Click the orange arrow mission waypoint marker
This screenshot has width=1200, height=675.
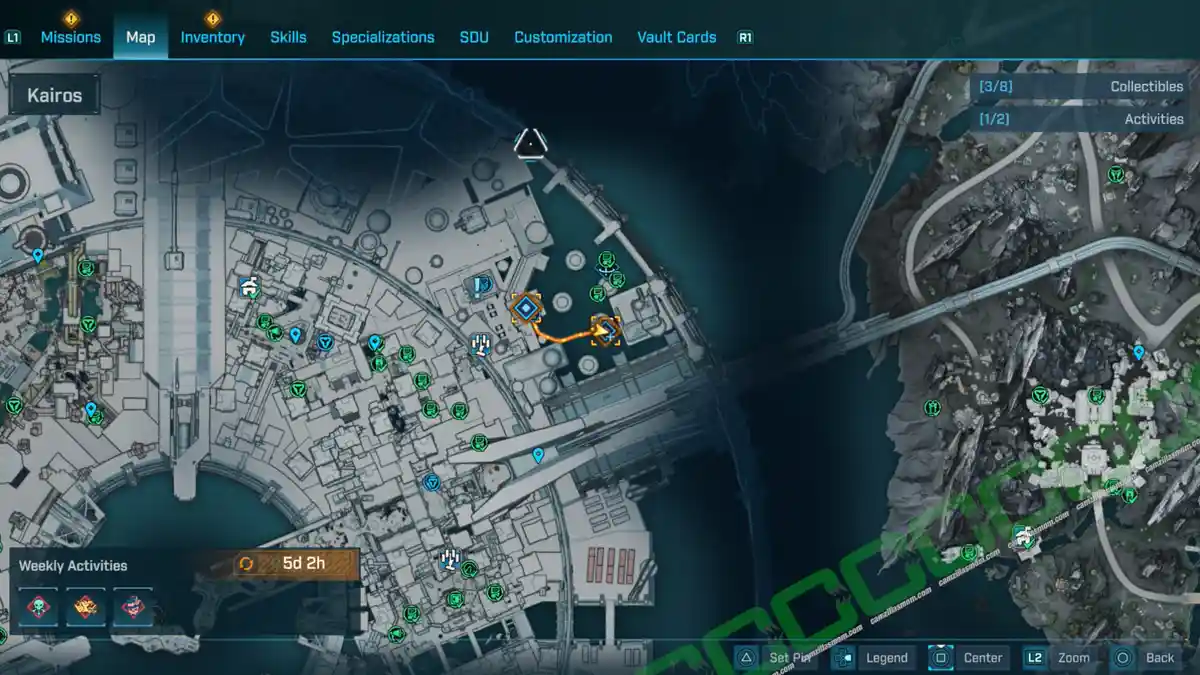605,328
